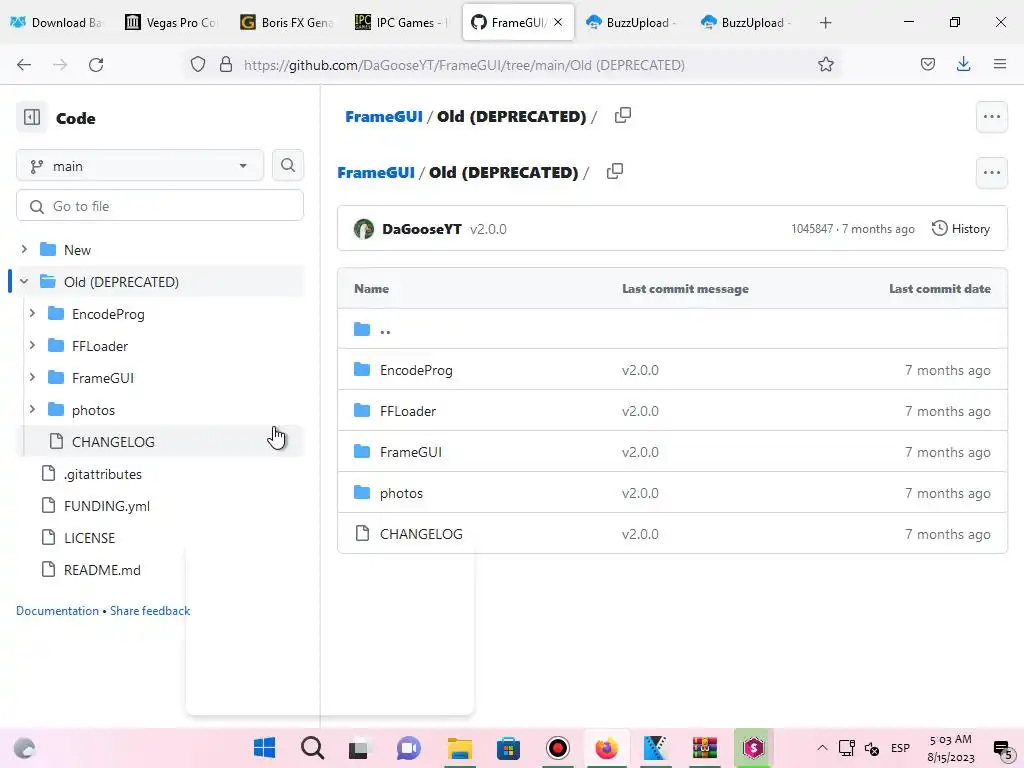The width and height of the screenshot is (1024, 768).
Task: Expand EncodeProg folder chevron in sidebar
Action: point(32,313)
